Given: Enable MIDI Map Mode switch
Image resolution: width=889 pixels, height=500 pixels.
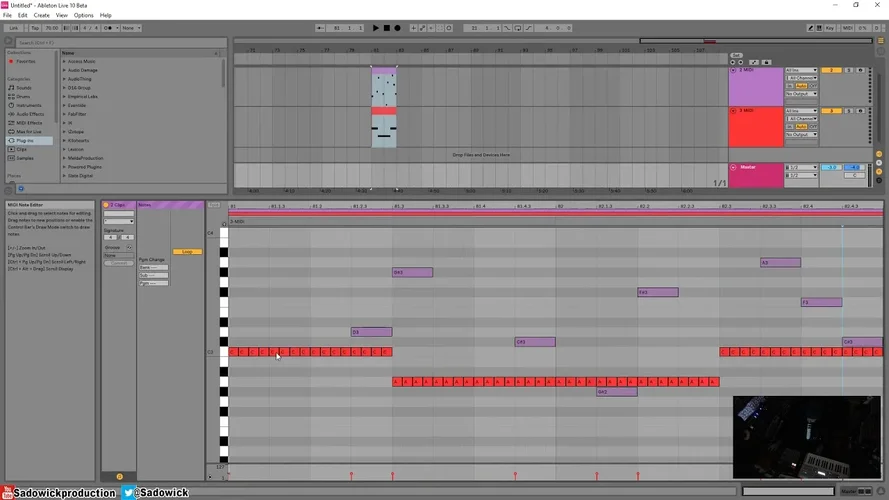Looking at the screenshot, I should [848, 28].
